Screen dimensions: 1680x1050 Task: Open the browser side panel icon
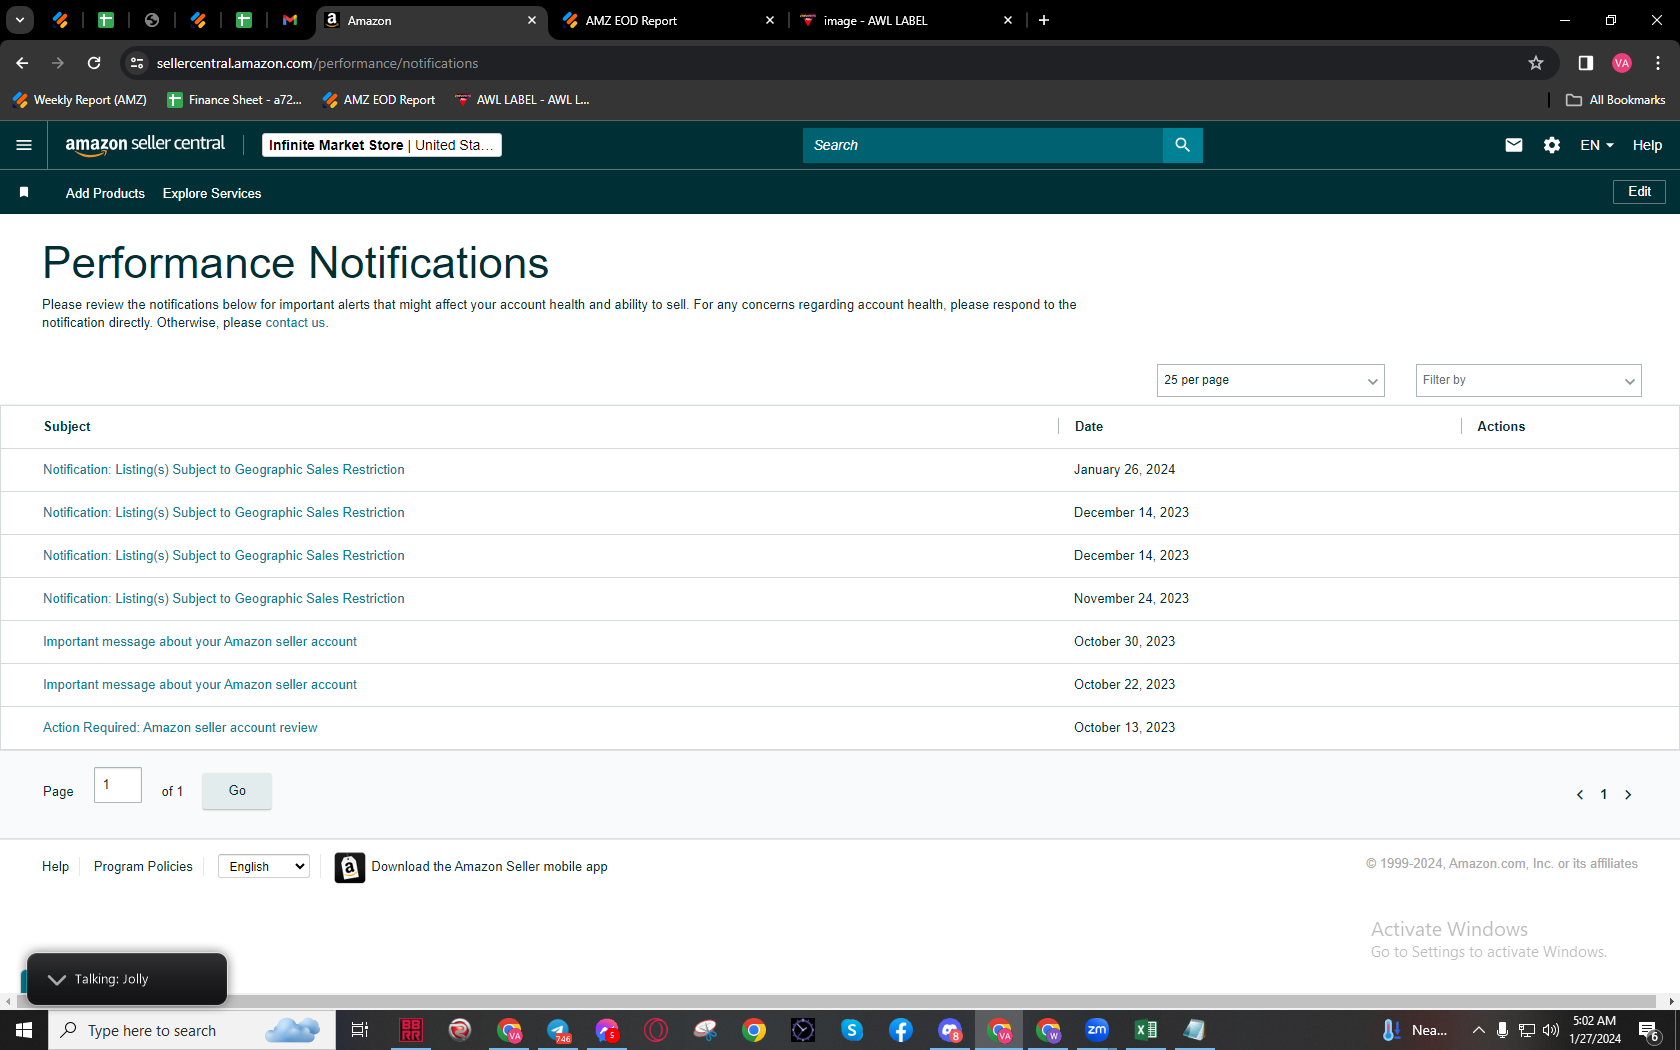click(x=1586, y=63)
